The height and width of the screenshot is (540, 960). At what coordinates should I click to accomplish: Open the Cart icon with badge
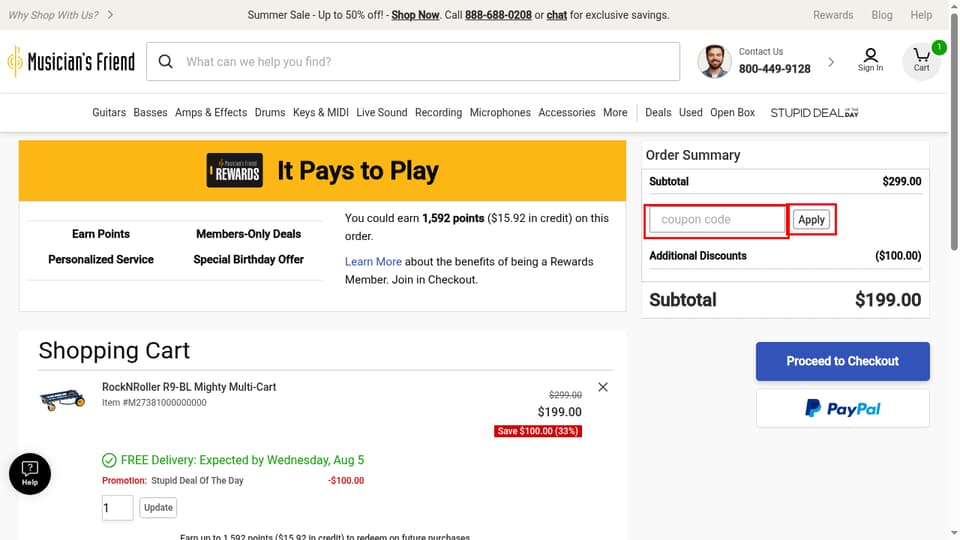[921, 60]
